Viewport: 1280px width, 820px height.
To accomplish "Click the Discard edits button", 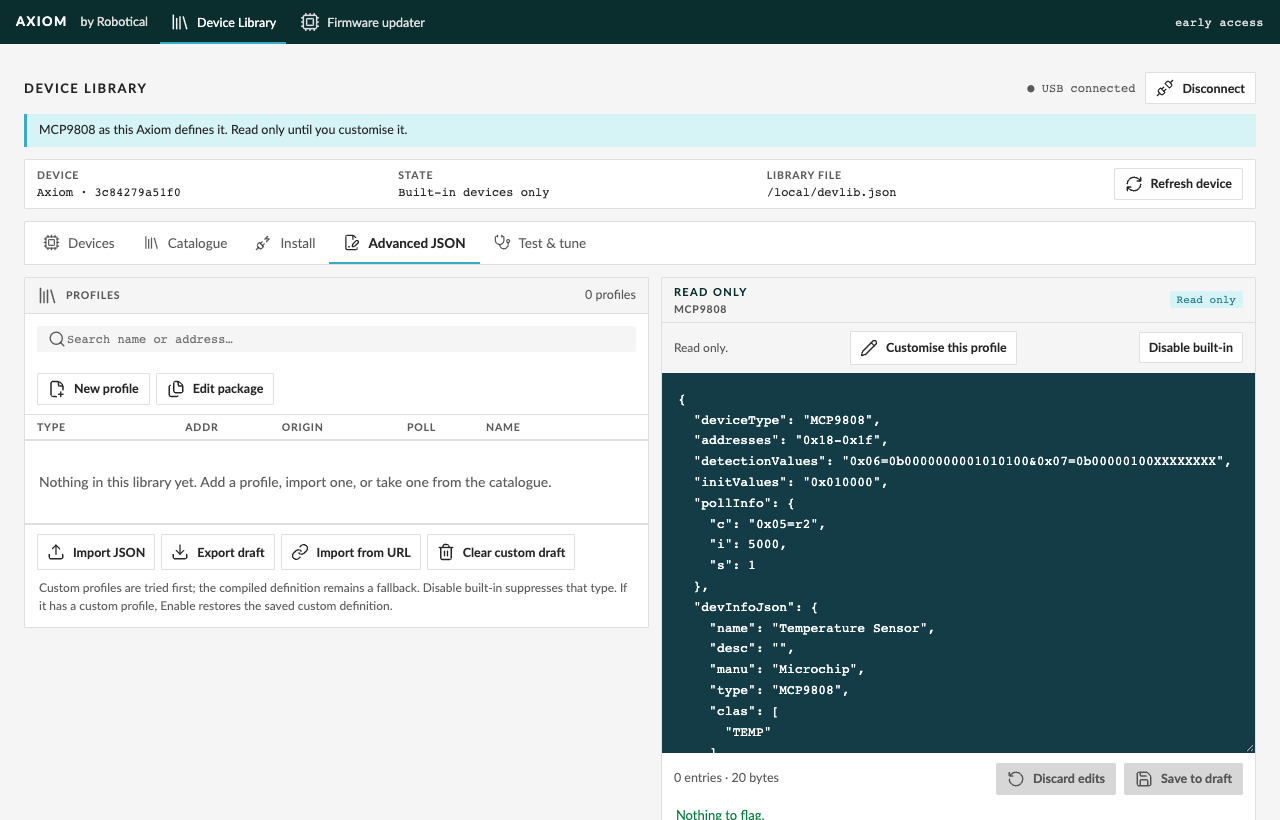I will pos(1056,779).
